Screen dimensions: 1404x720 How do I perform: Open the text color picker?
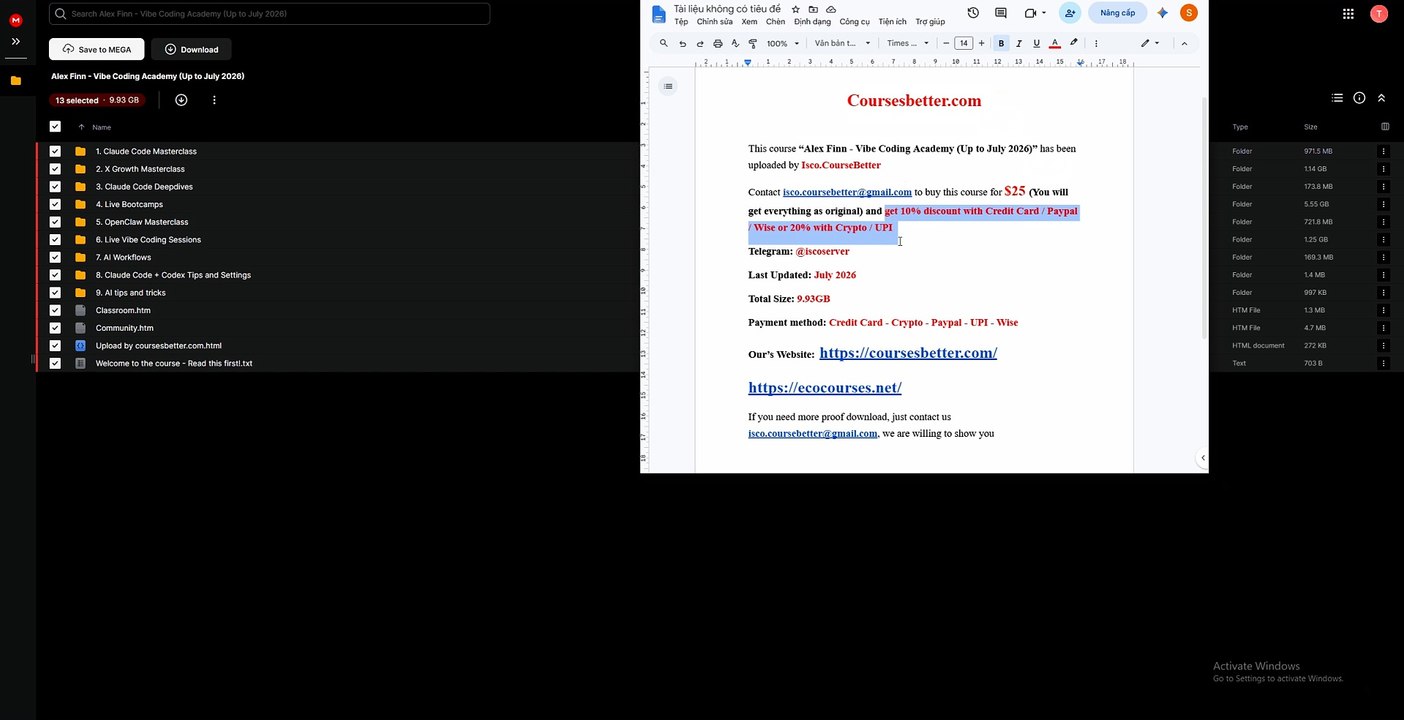click(x=1055, y=43)
